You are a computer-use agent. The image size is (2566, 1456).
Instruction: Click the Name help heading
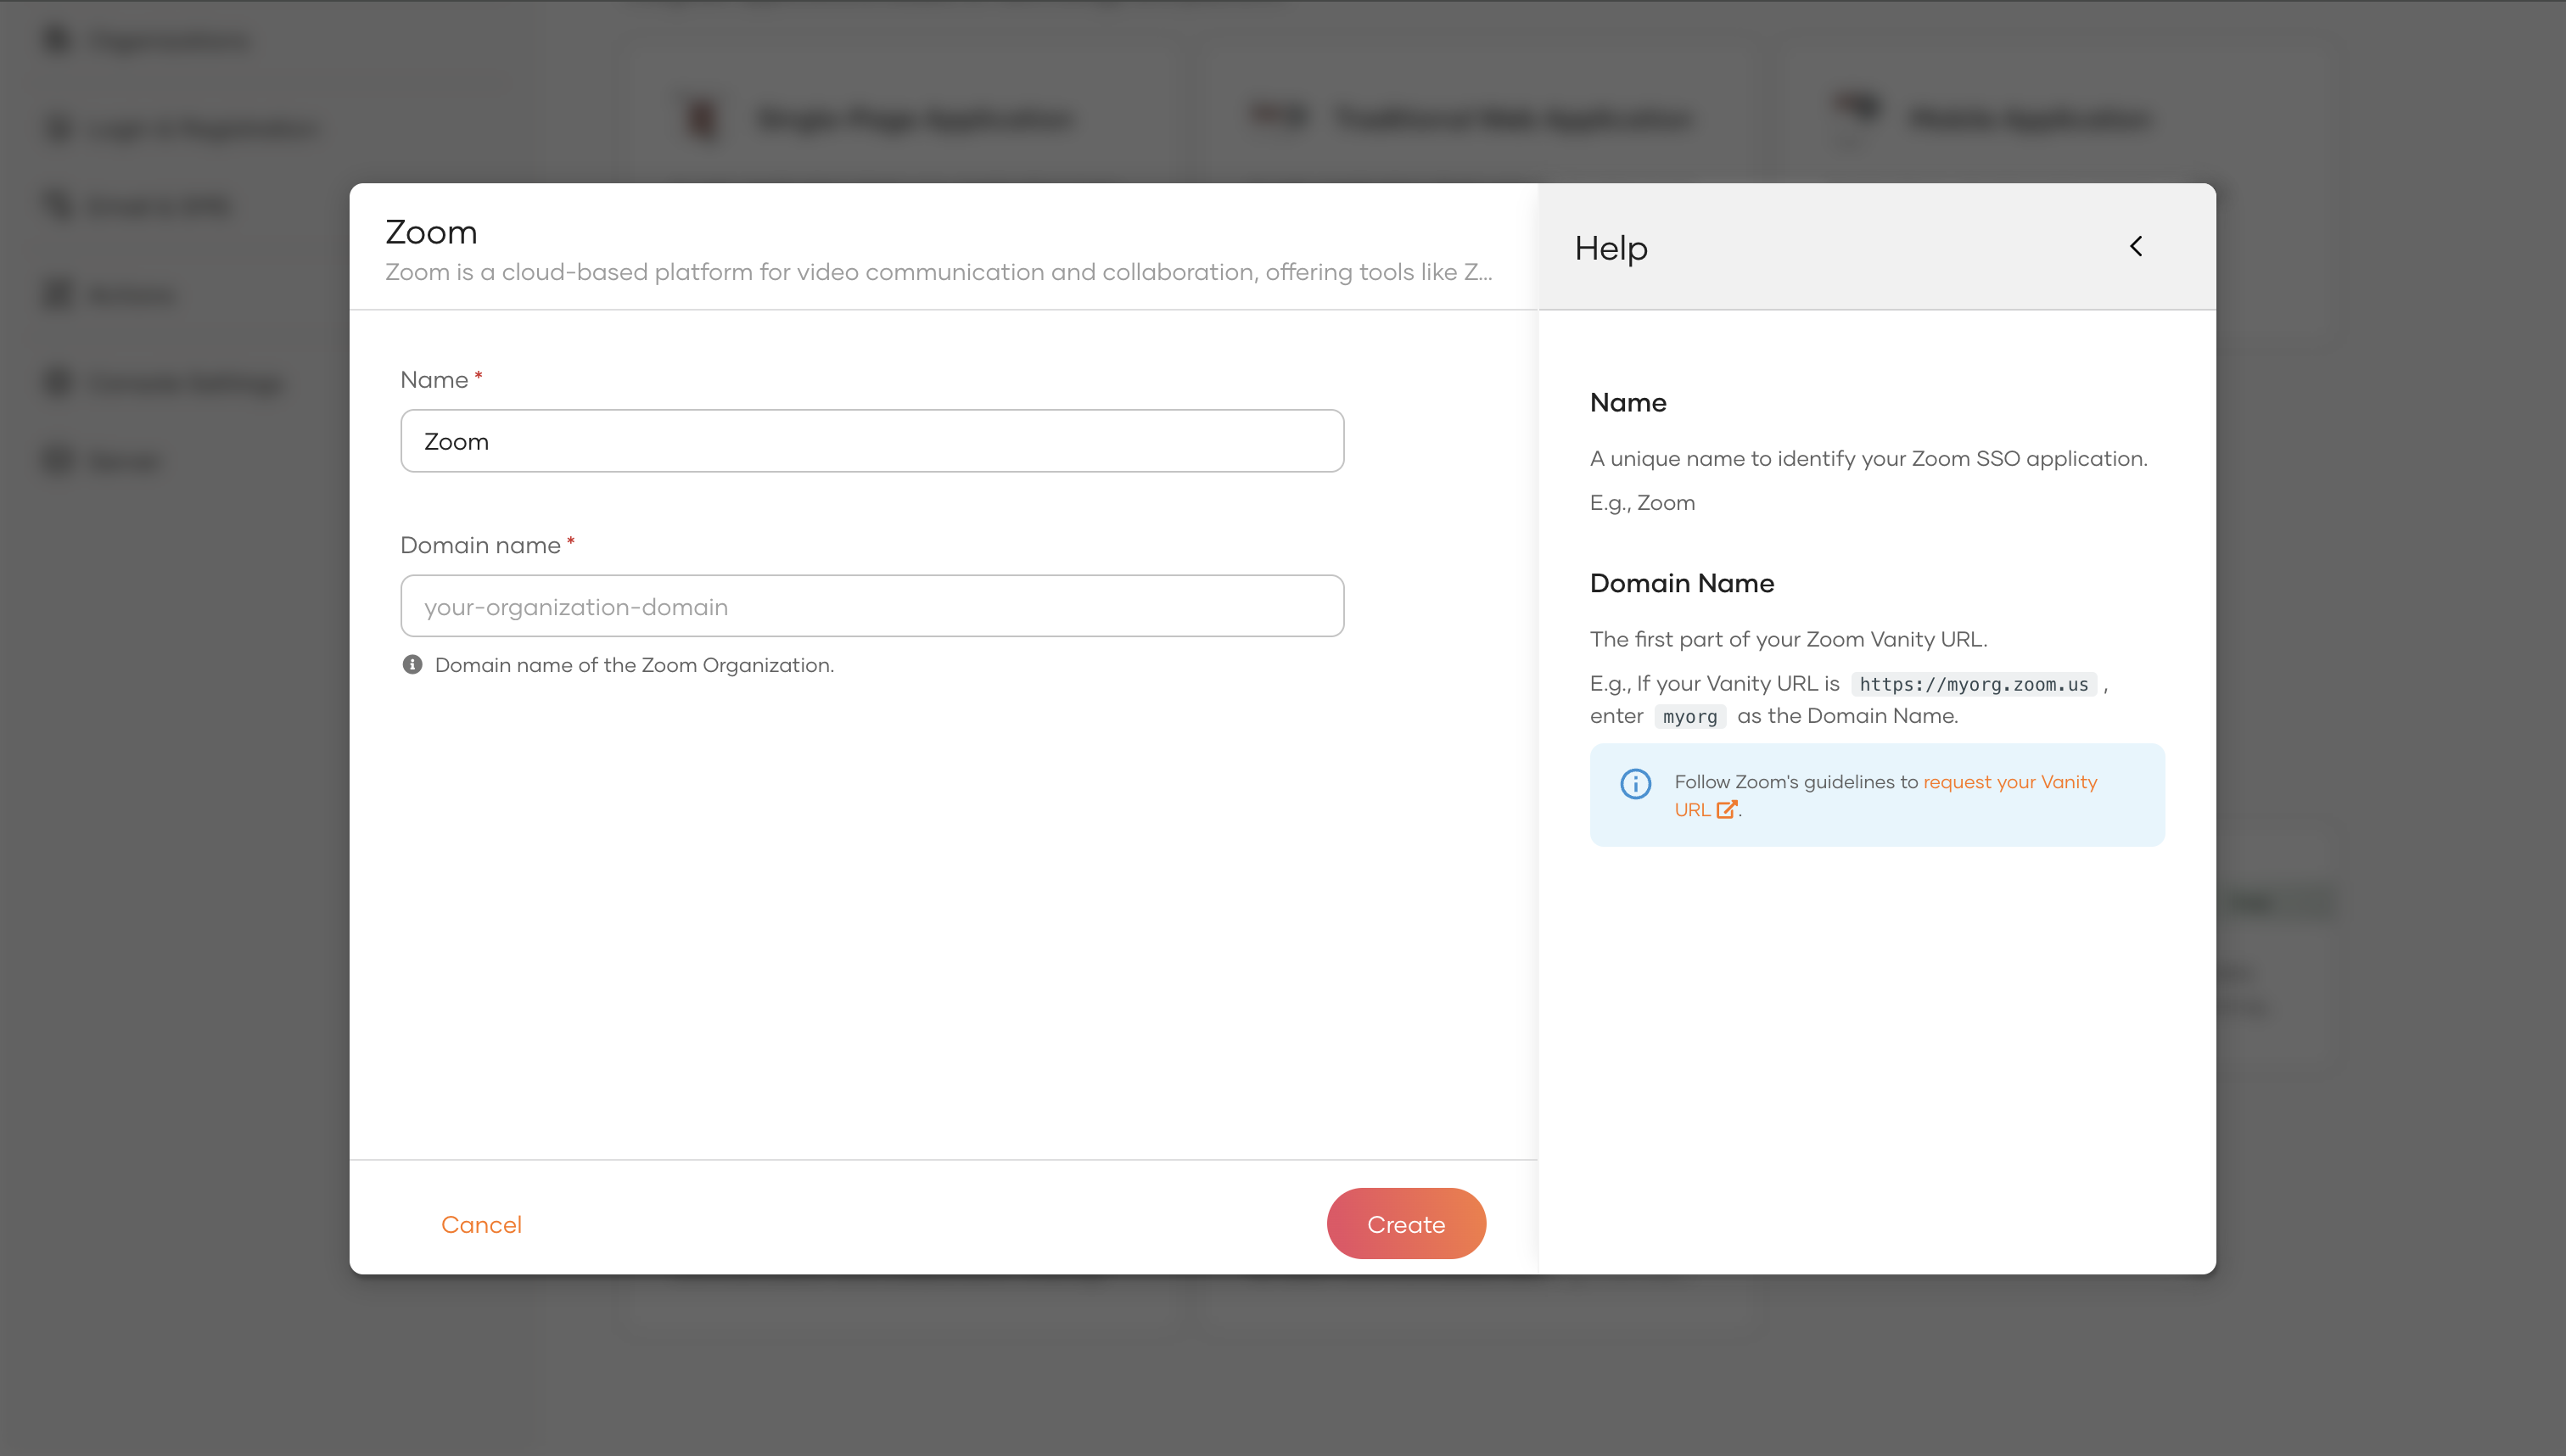[1628, 402]
